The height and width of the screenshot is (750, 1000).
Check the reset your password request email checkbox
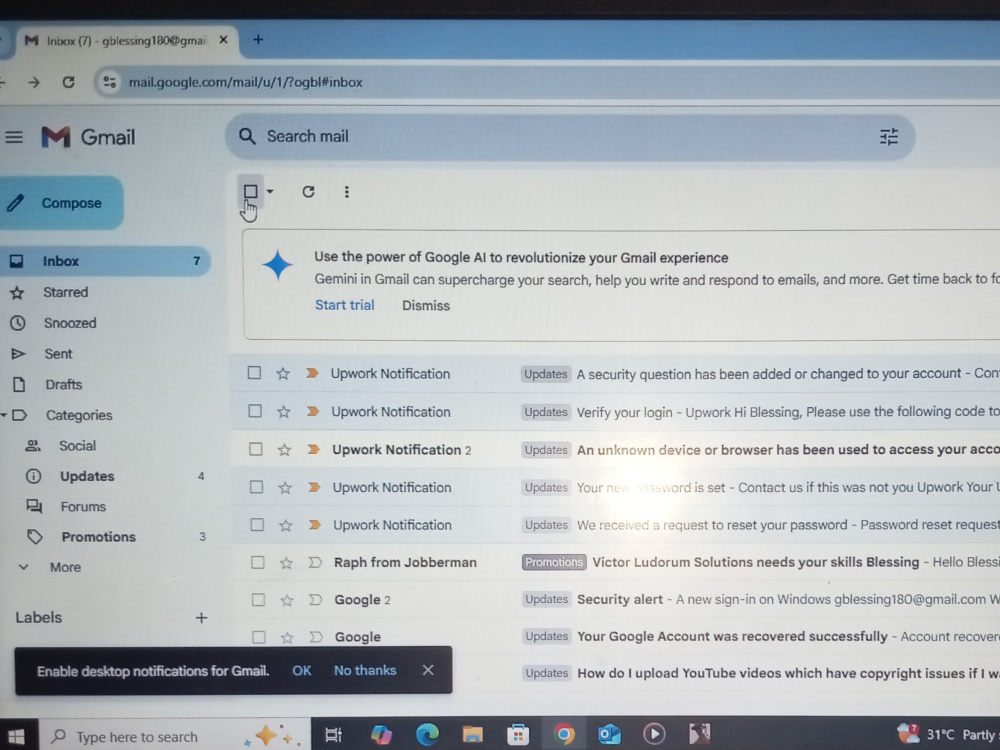257,525
